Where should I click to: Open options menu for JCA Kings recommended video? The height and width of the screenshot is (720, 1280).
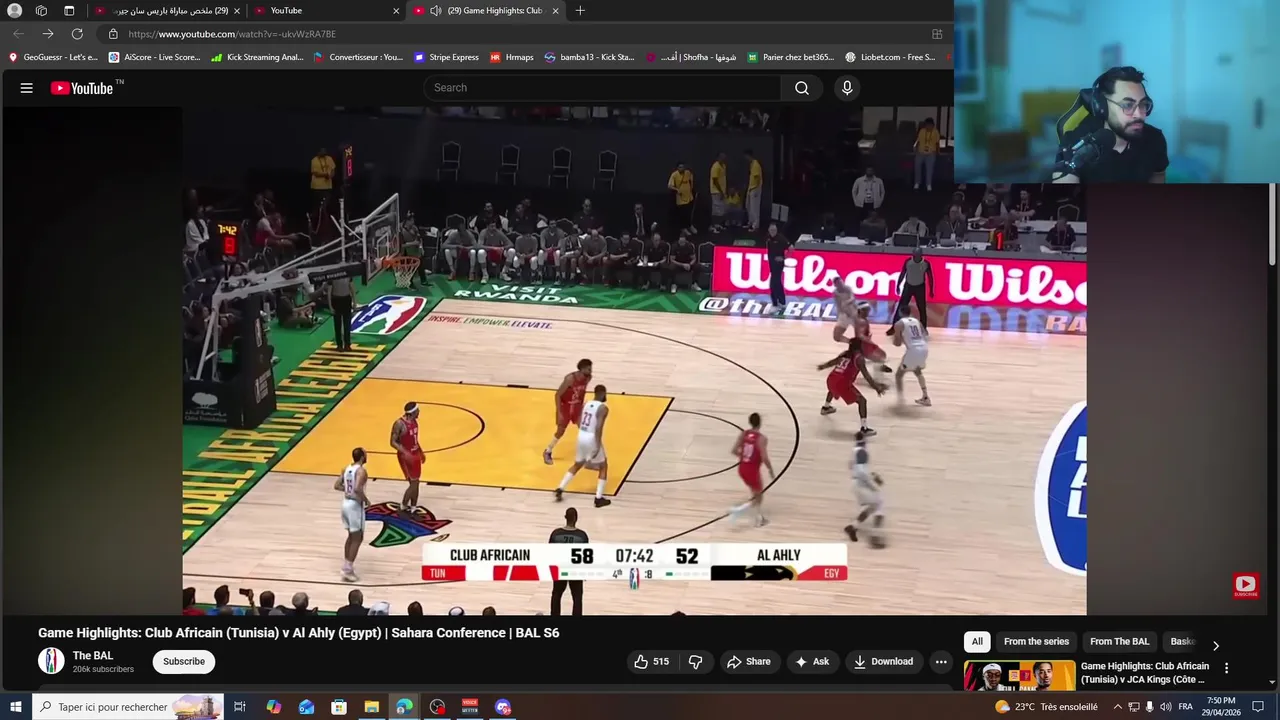pos(1227,668)
